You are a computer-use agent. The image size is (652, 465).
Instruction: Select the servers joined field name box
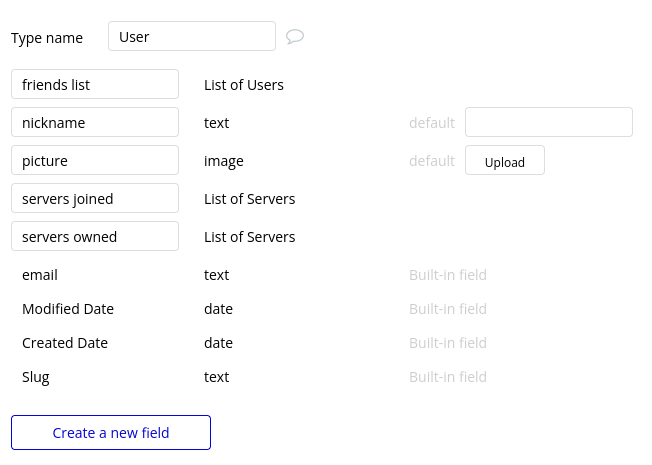(95, 198)
